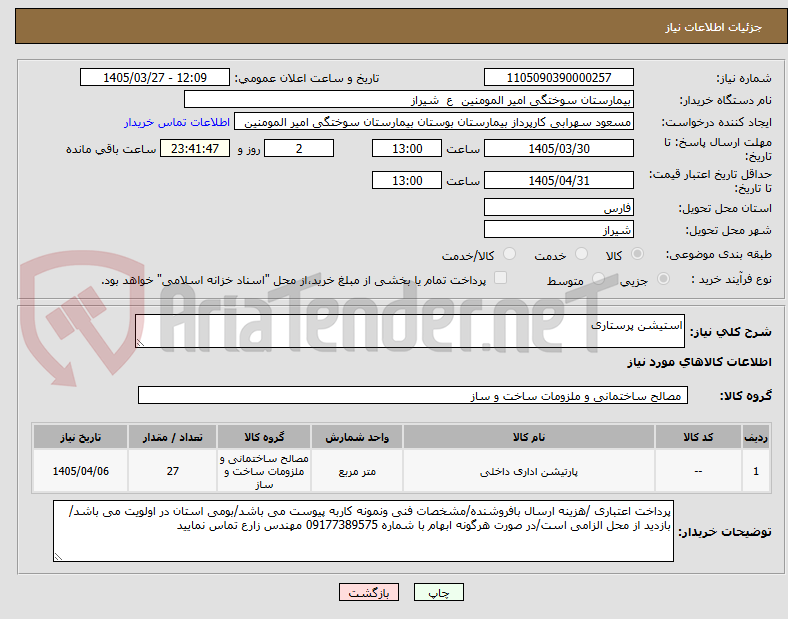The width and height of the screenshot is (788, 619).
Task: Click the remaining time field 23:41:47
Action: pyautogui.click(x=195, y=149)
